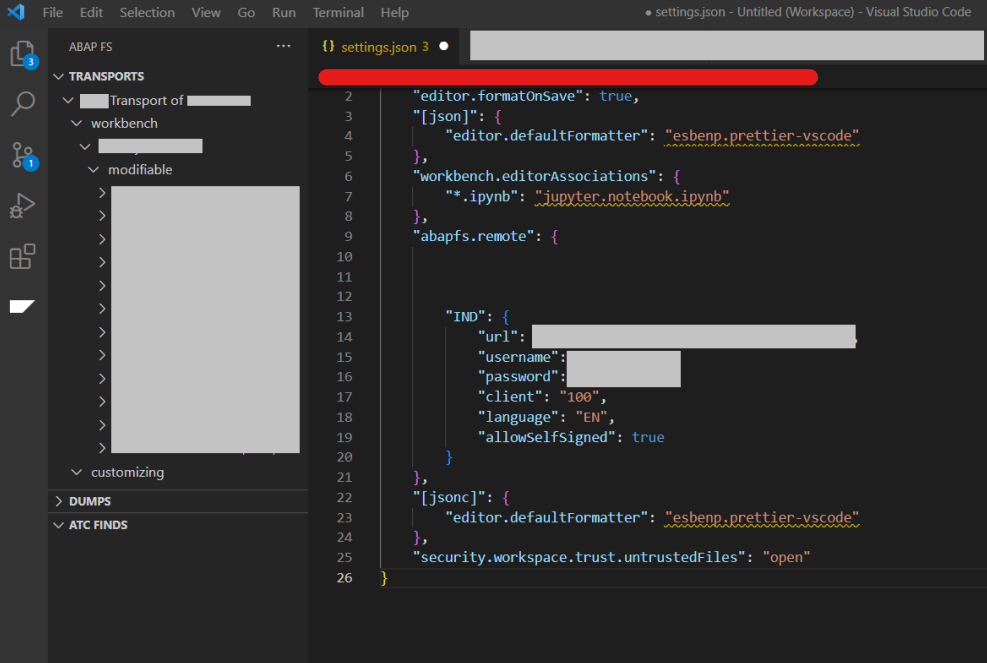Collapse the workbench tree node
Viewport: 987px width, 663px height.
coord(124,123)
